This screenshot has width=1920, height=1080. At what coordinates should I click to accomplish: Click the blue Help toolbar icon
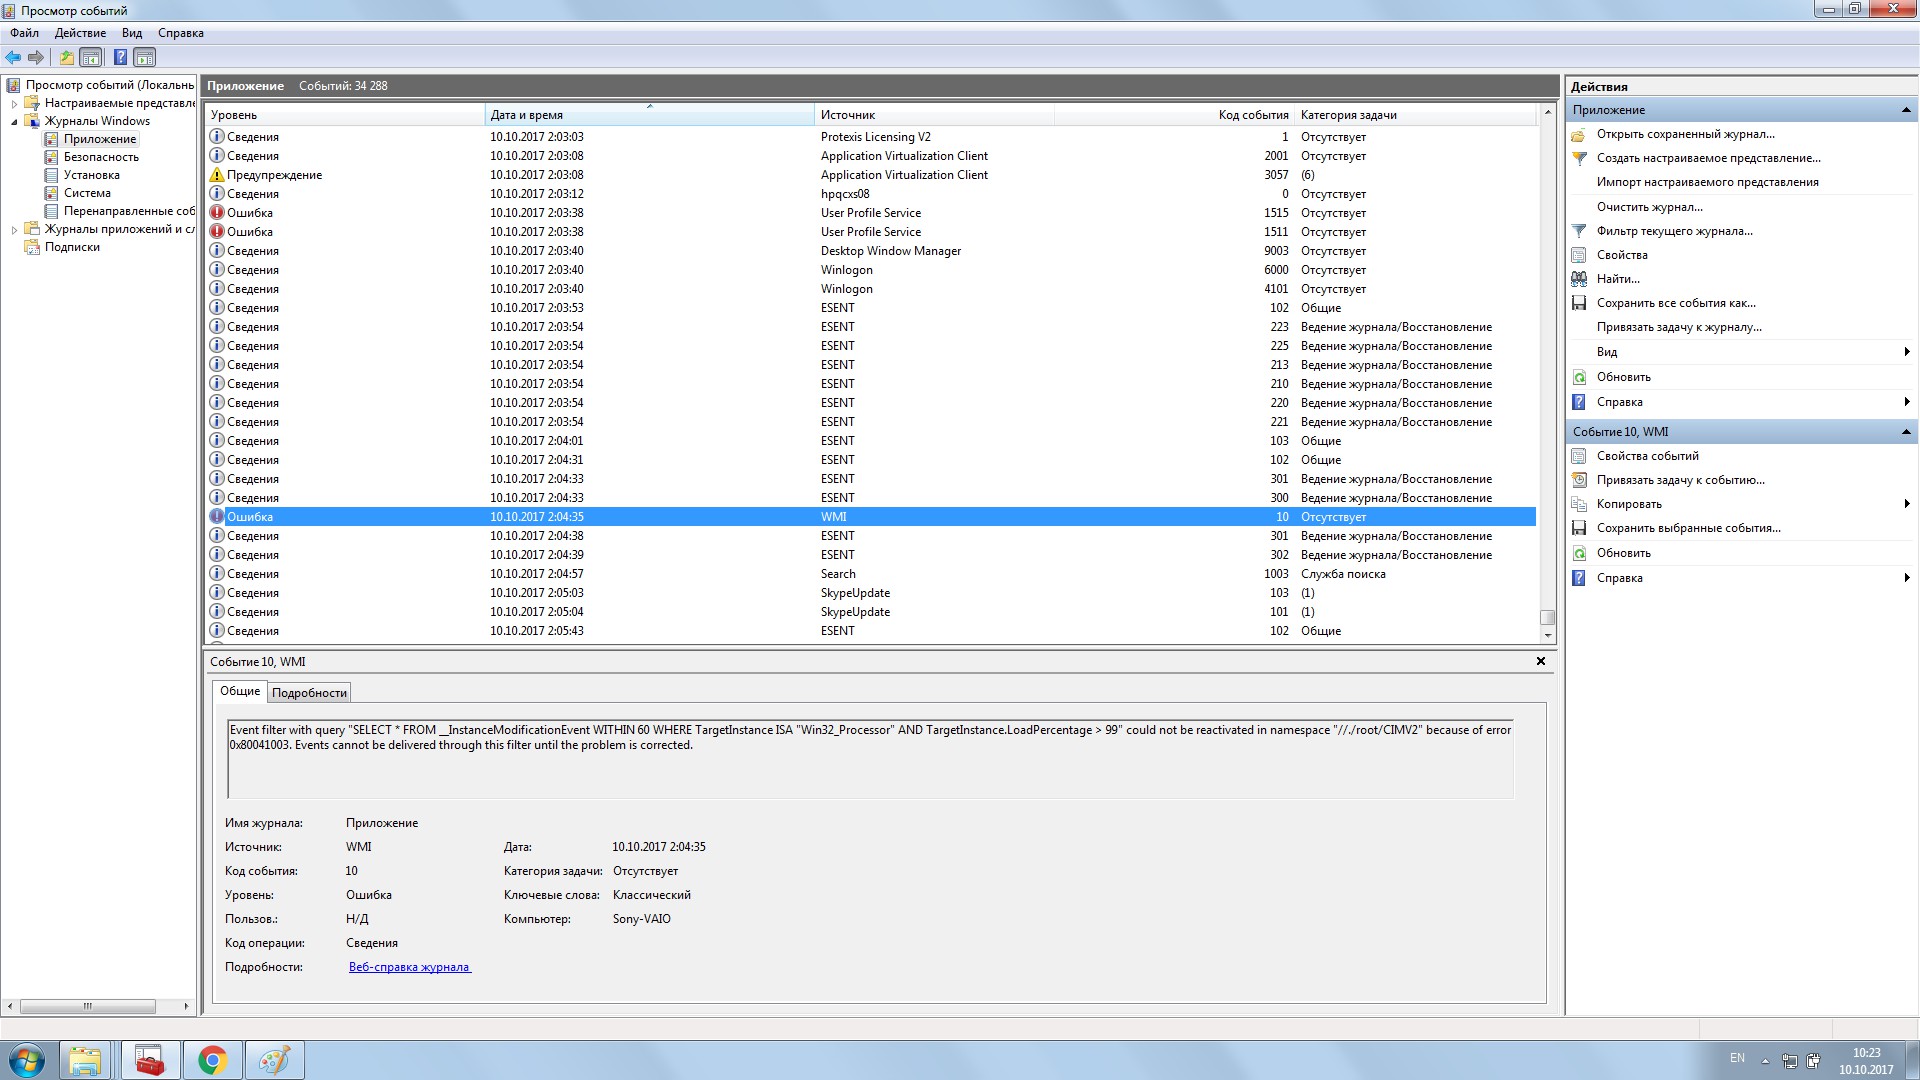coord(120,57)
